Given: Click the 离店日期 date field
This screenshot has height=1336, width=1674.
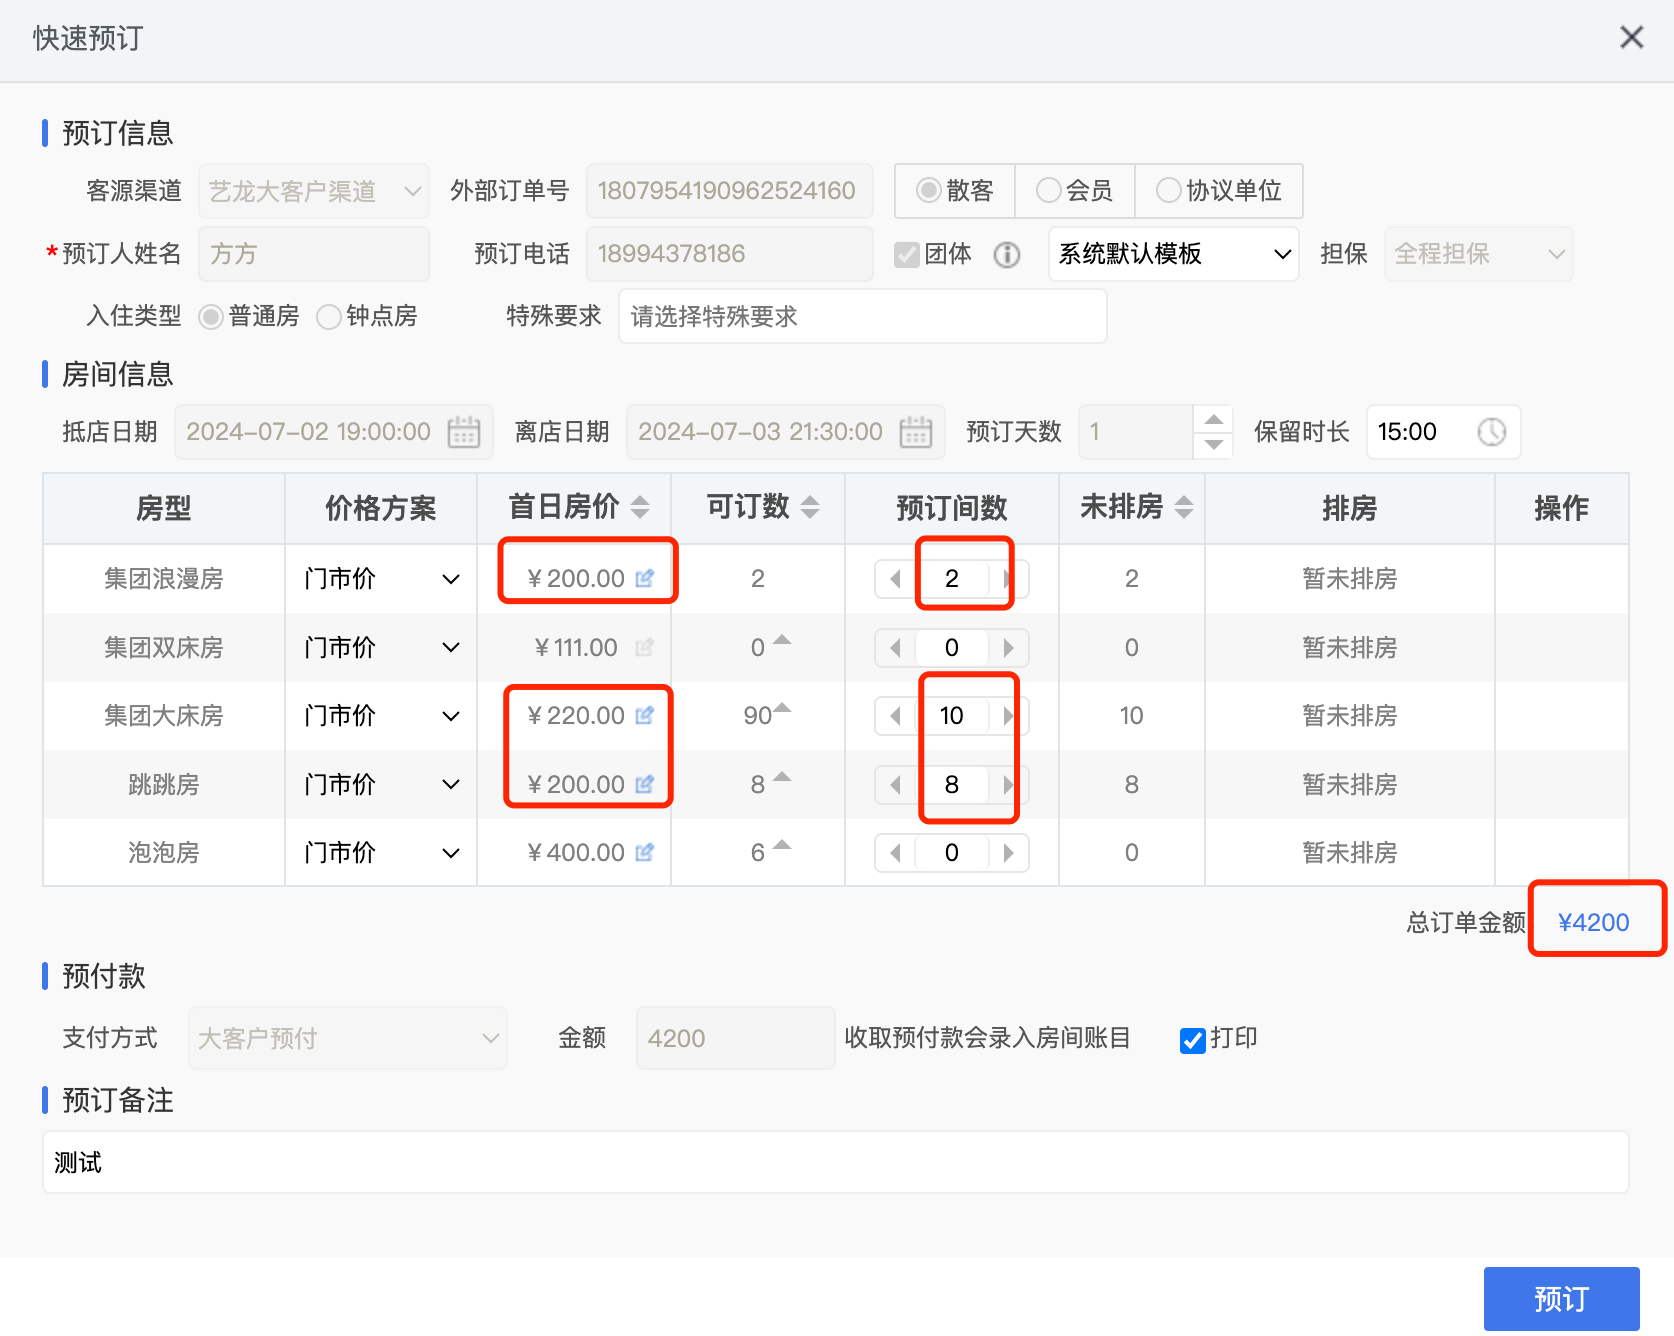Looking at the screenshot, I should pyautogui.click(x=786, y=432).
